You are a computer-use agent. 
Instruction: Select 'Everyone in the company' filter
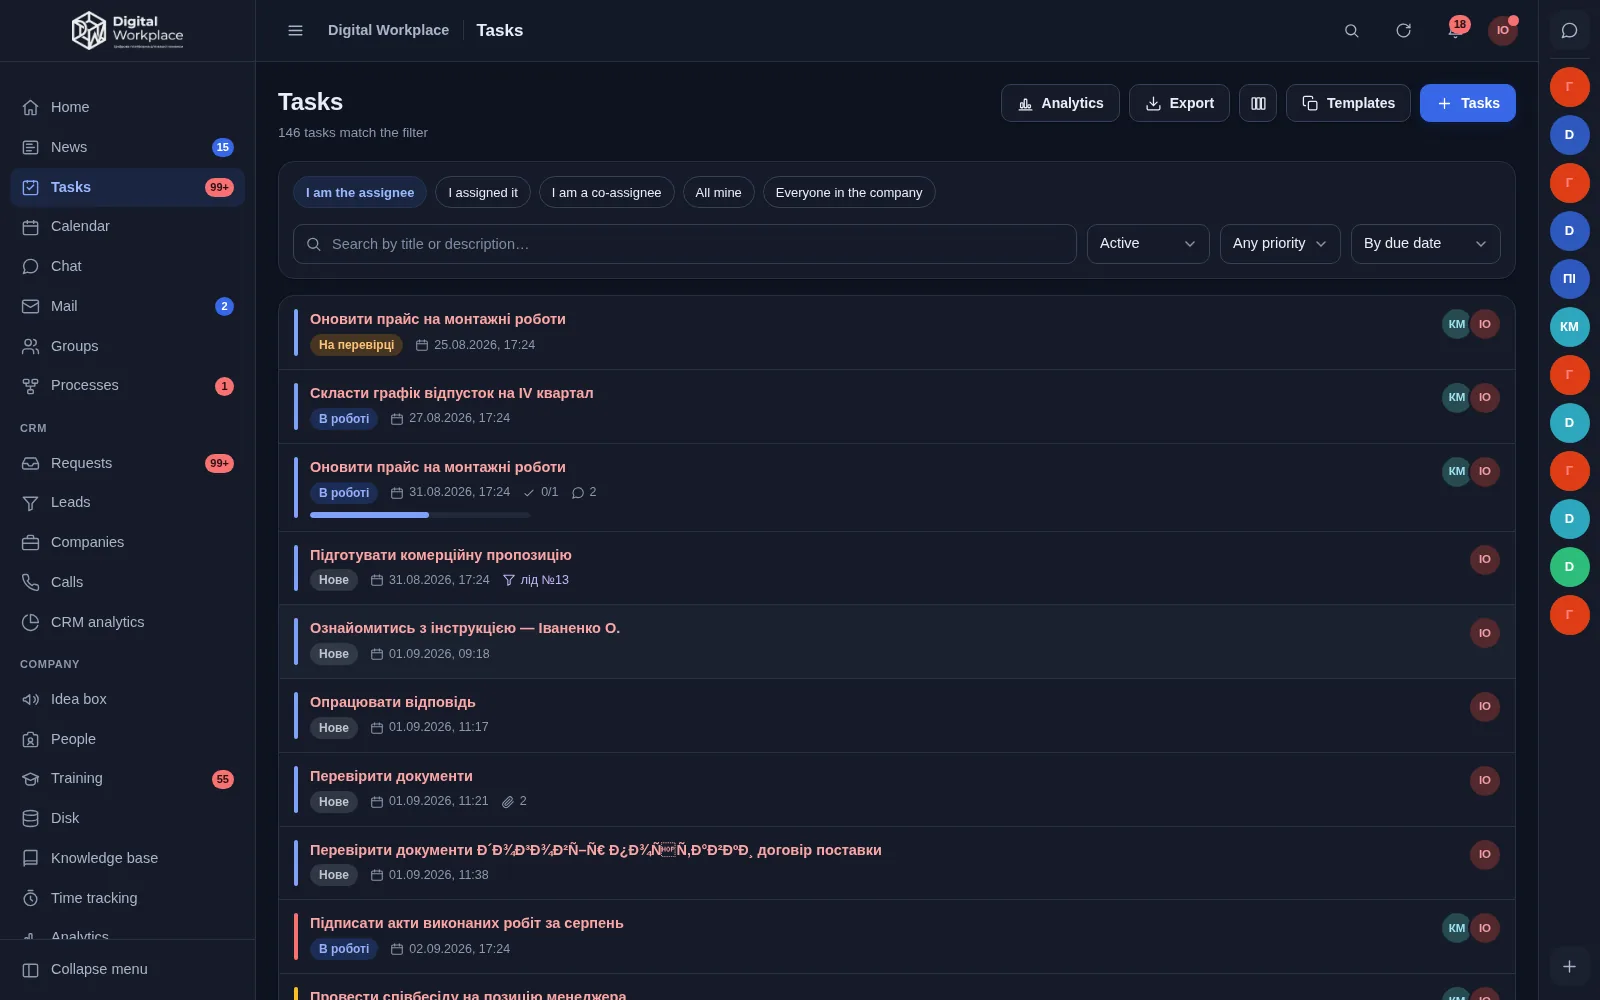849,192
